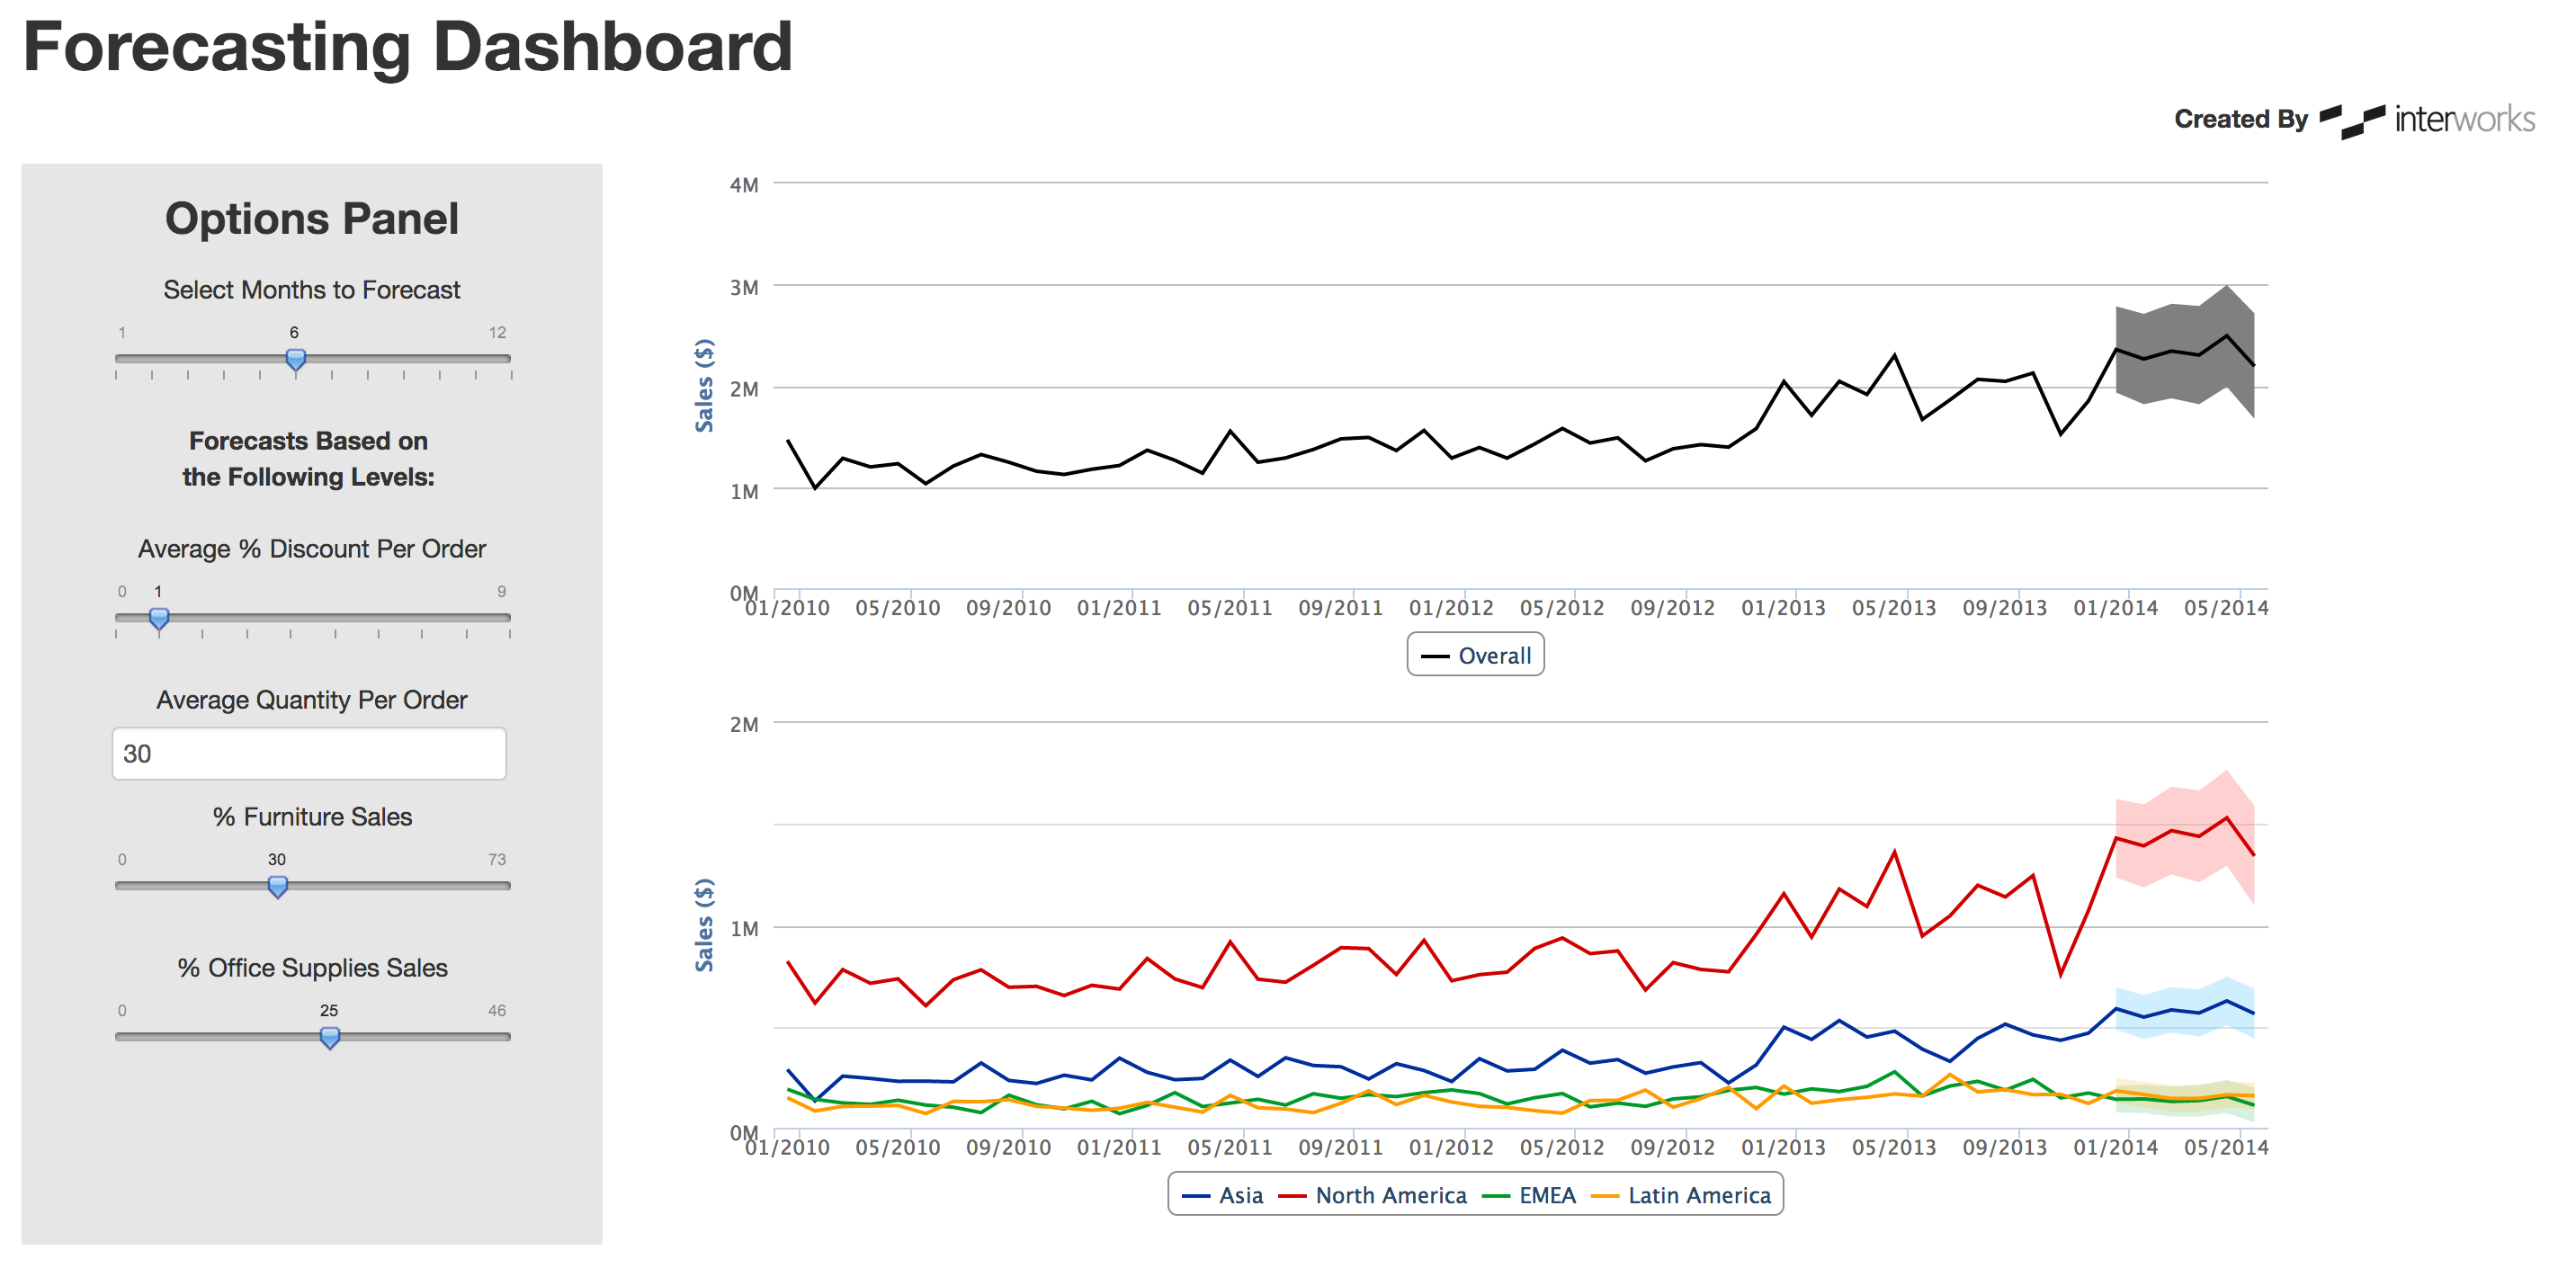Toggle the Overall series in legend
This screenshot has height=1286, width=2576.
click(x=1476, y=656)
